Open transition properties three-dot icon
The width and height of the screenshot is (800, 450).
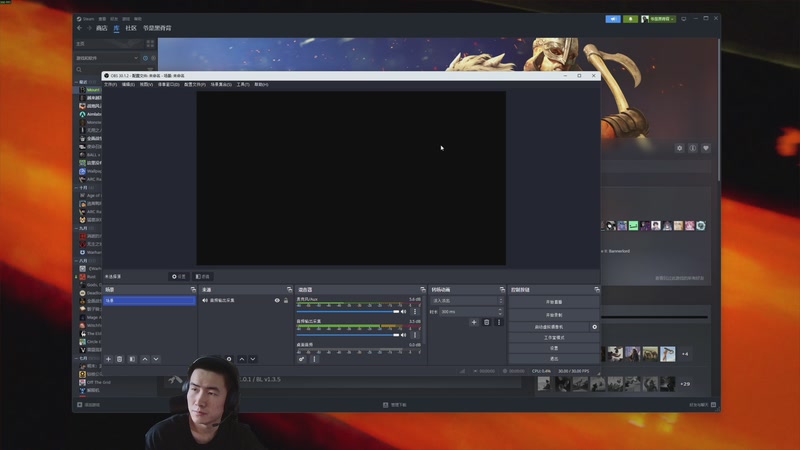tap(498, 322)
